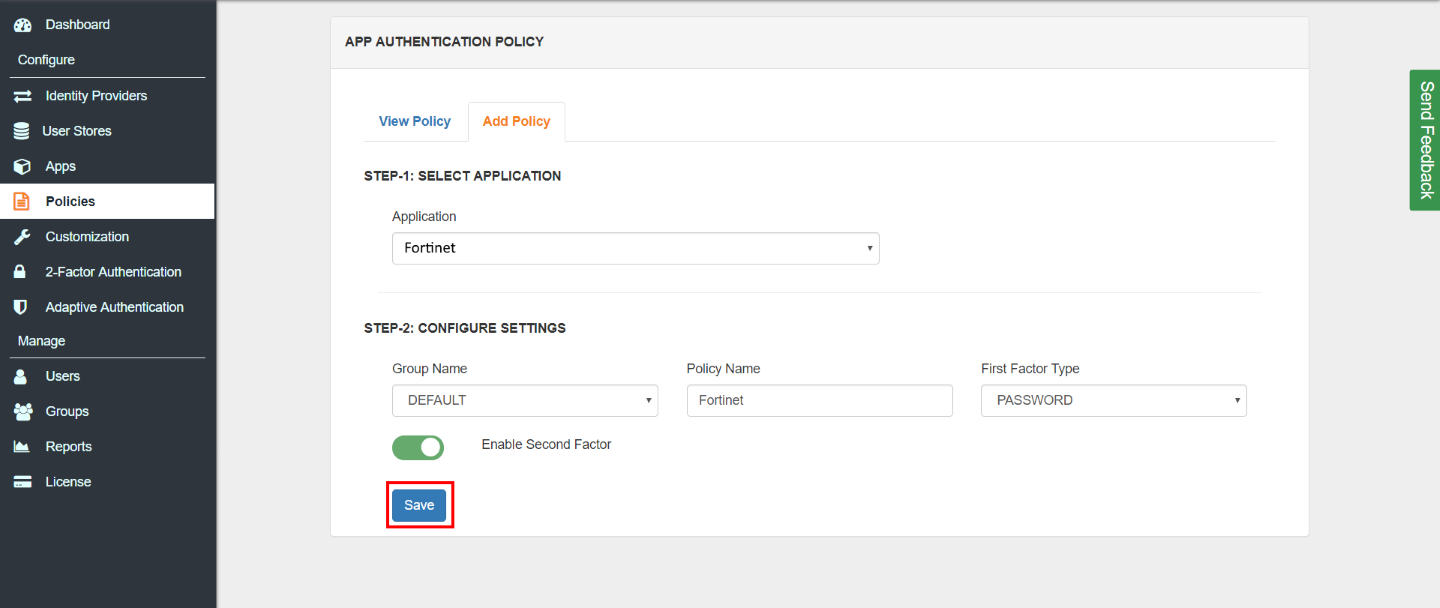Click the Group Name label
Screen dimensions: 1440x608
(x=429, y=369)
